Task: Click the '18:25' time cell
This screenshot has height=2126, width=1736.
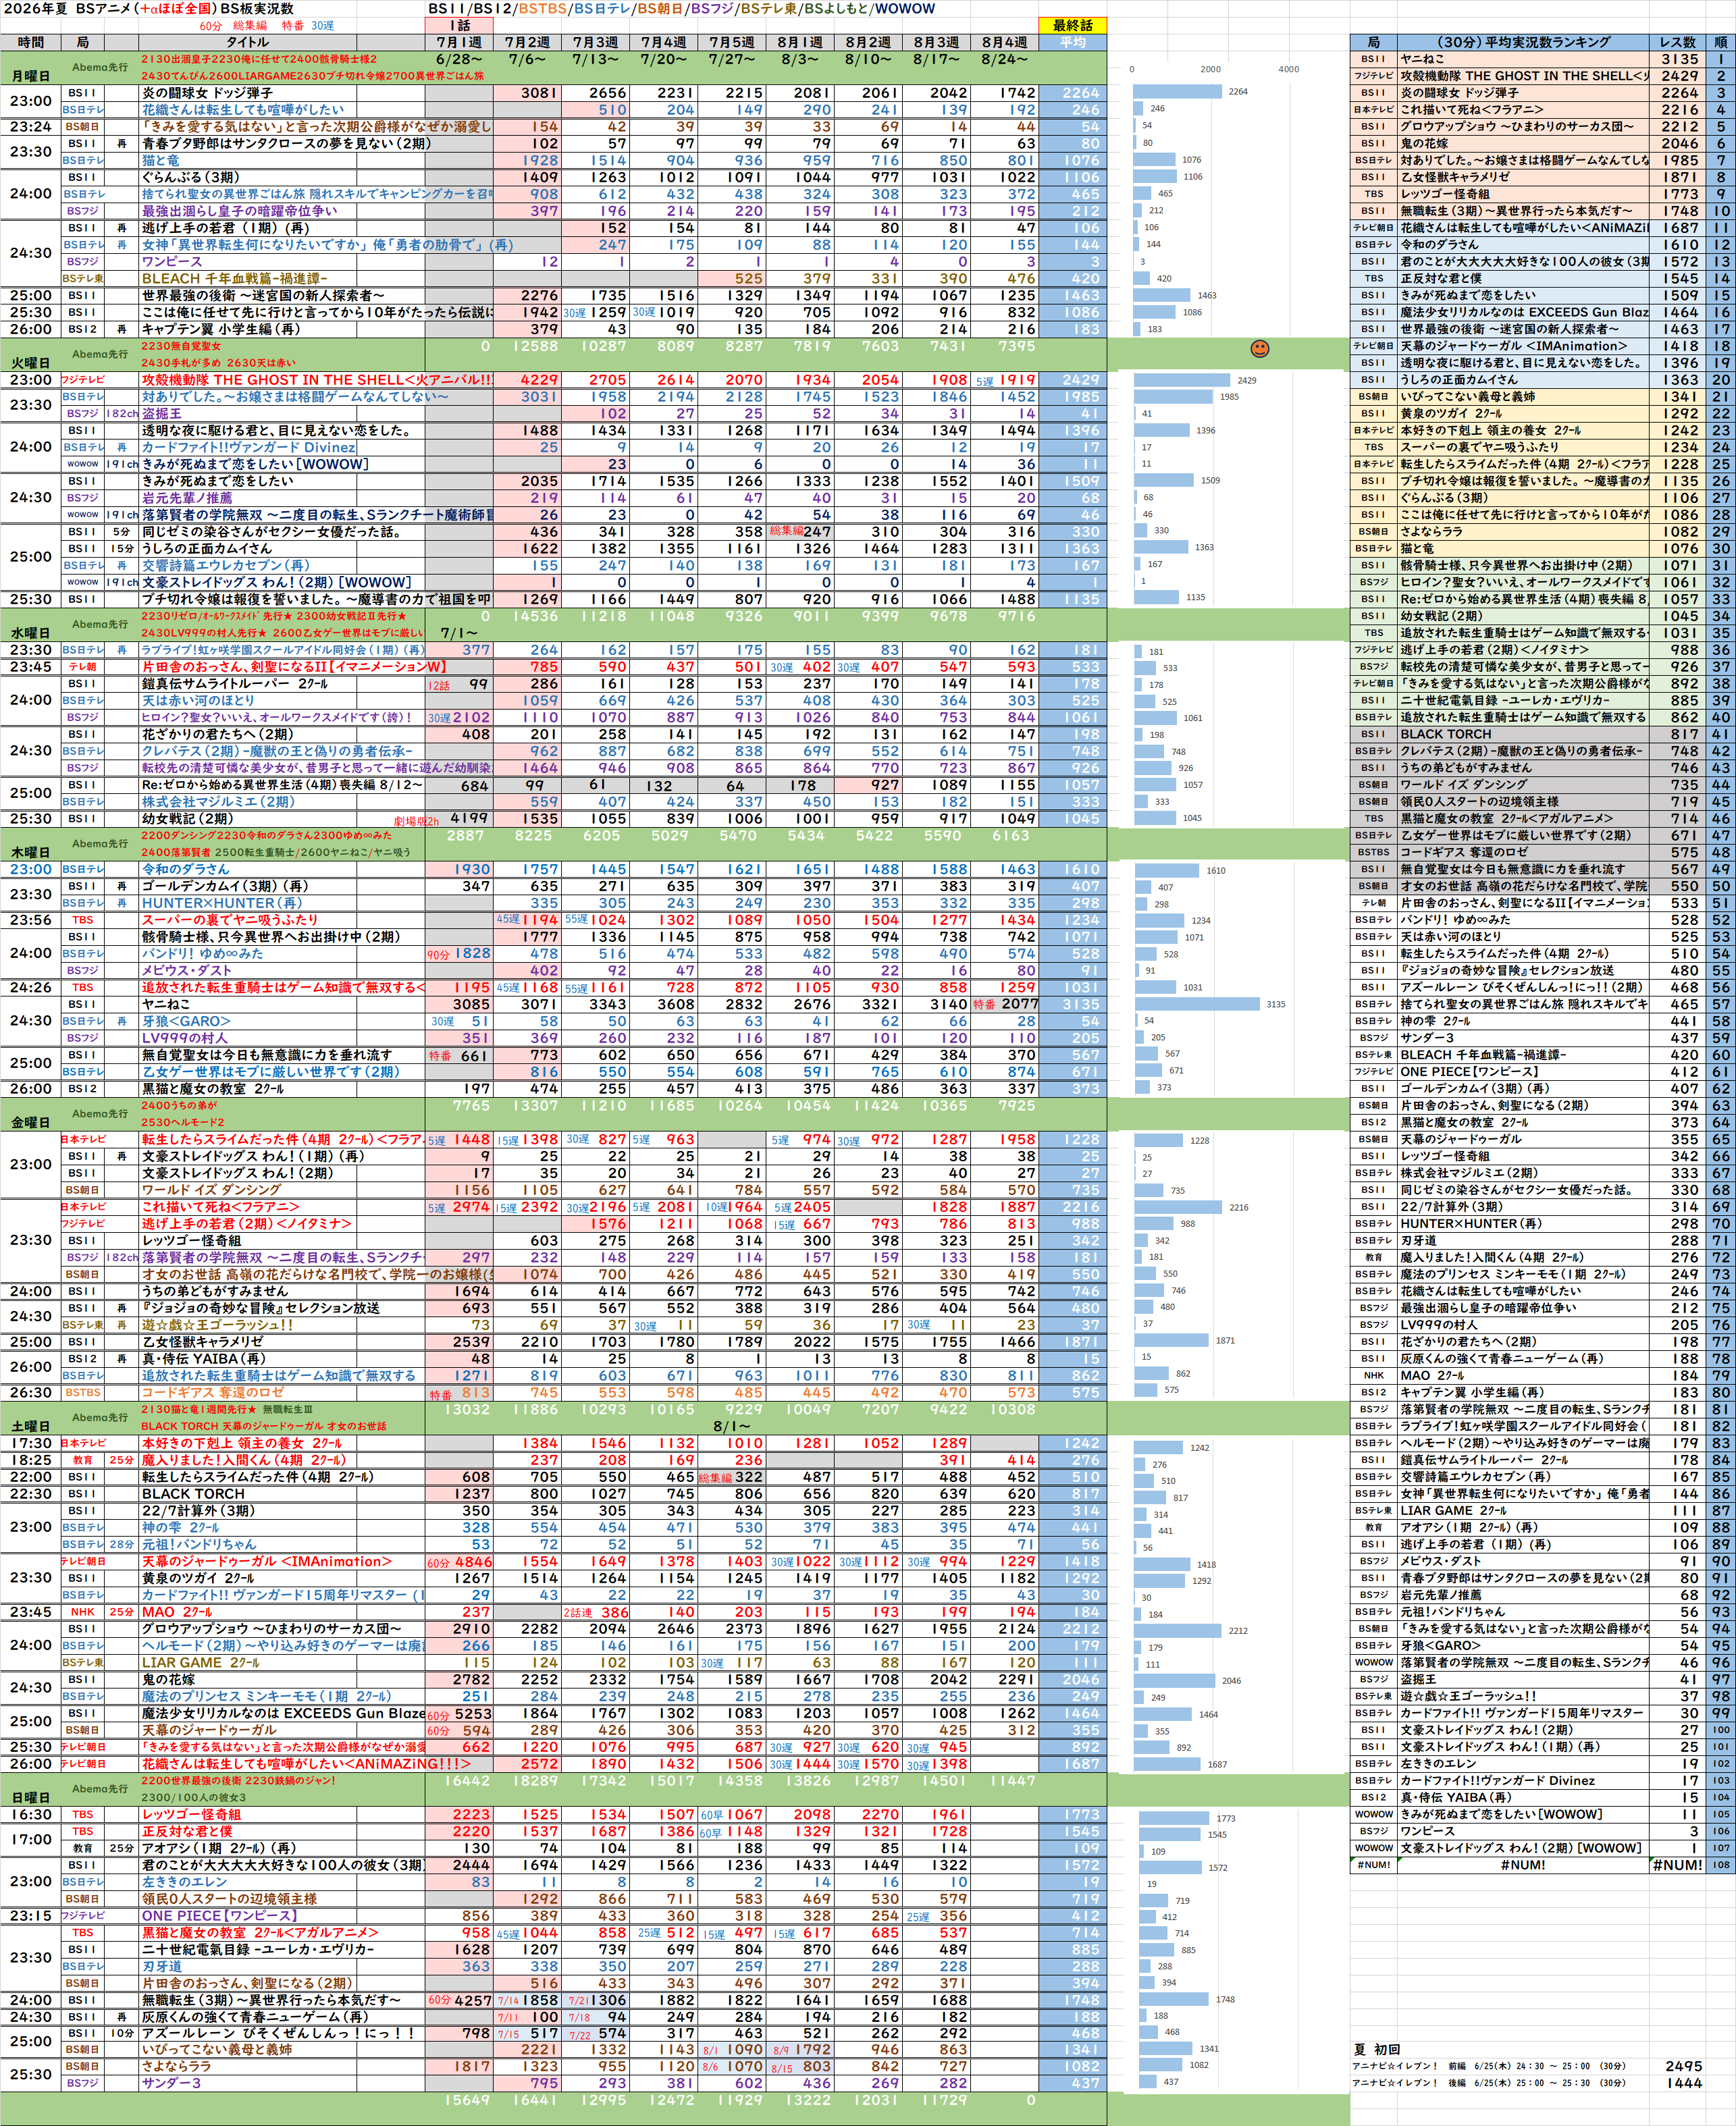Action: pyautogui.click(x=31, y=1460)
